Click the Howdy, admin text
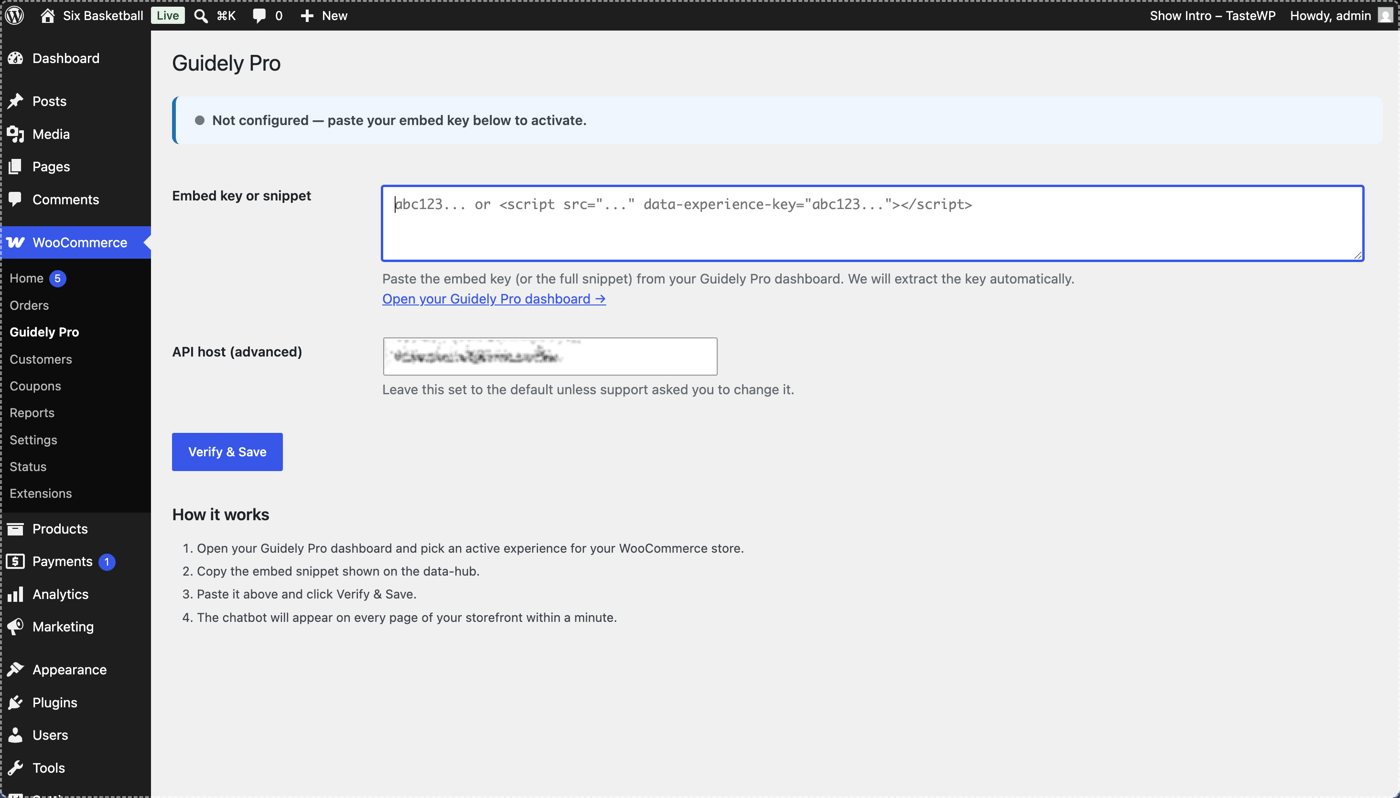Viewport: 1400px width, 798px height. pos(1330,15)
